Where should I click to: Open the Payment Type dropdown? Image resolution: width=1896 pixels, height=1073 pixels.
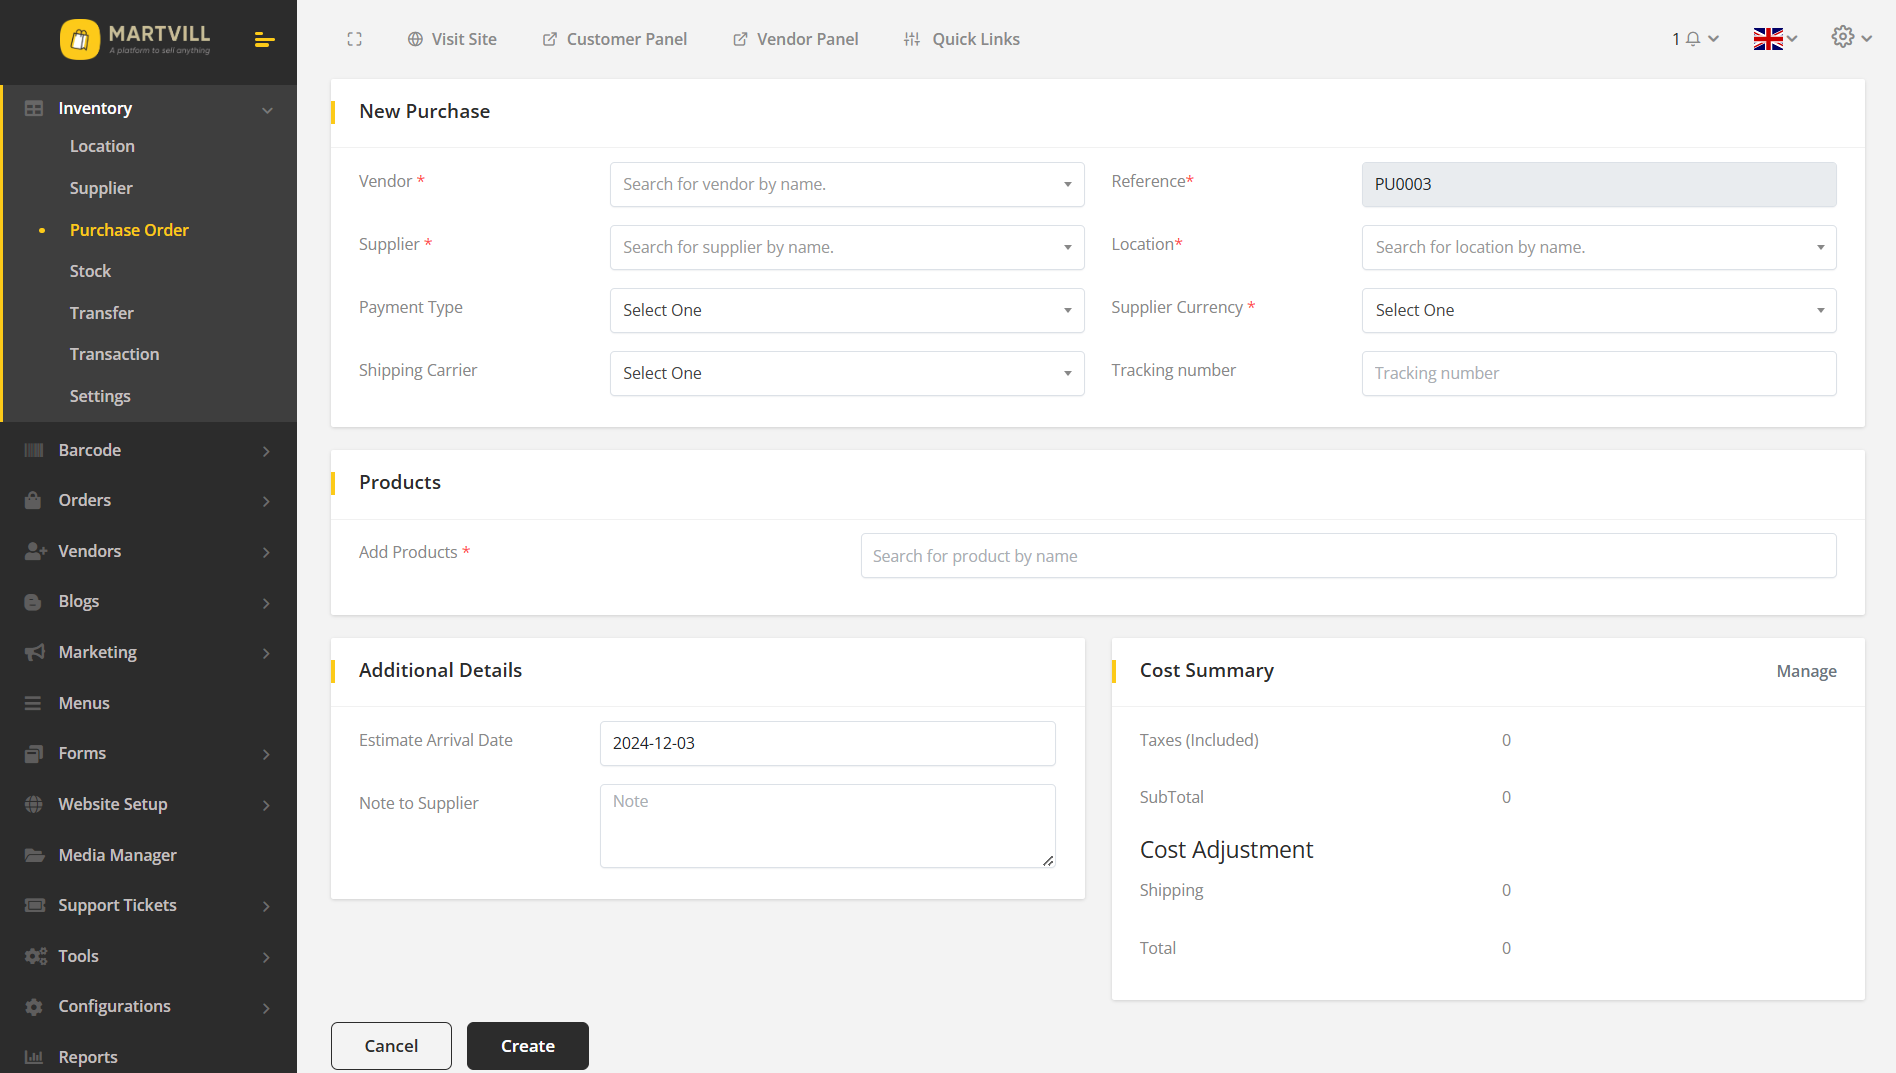tap(846, 310)
